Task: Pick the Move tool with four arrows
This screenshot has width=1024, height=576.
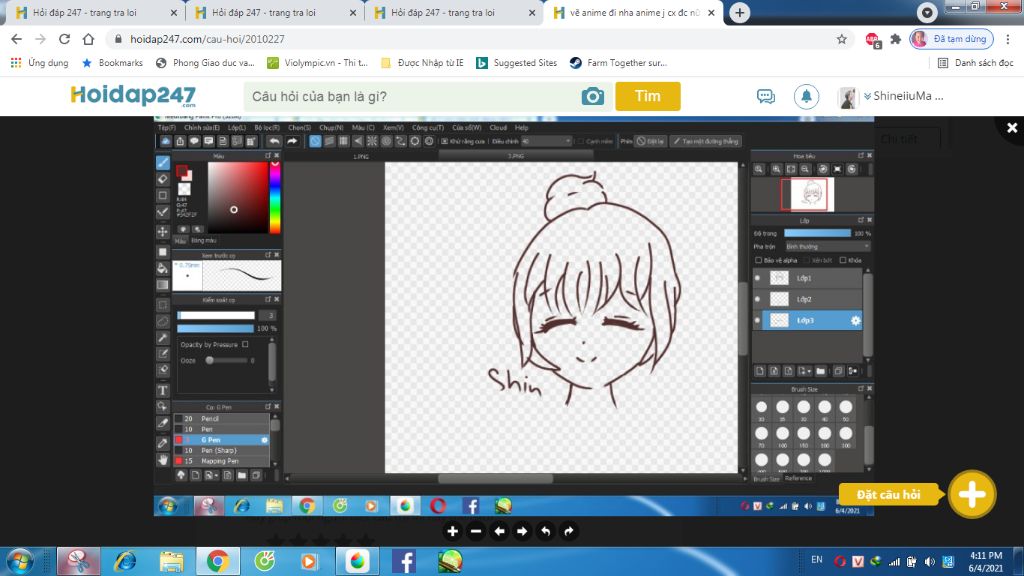Action: coord(163,232)
